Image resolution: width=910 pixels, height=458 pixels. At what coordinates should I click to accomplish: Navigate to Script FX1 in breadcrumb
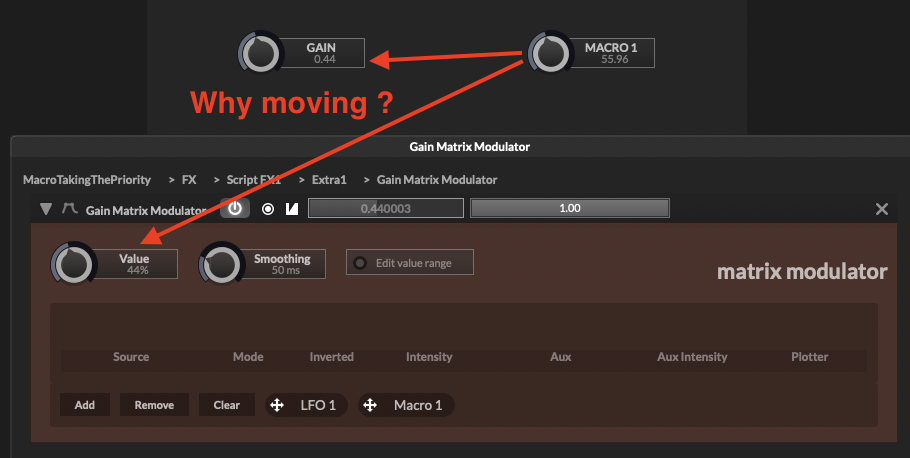click(254, 180)
